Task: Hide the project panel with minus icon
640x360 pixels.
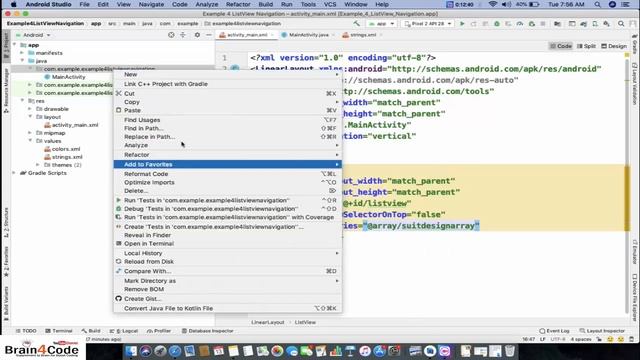Action: [209, 35]
